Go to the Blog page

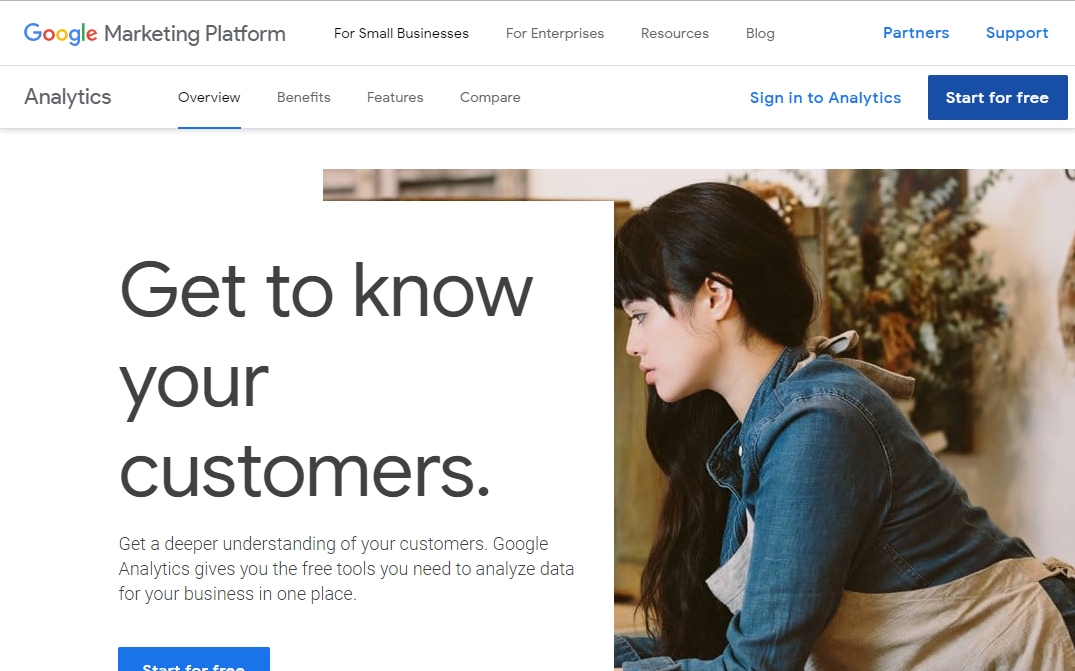(760, 33)
